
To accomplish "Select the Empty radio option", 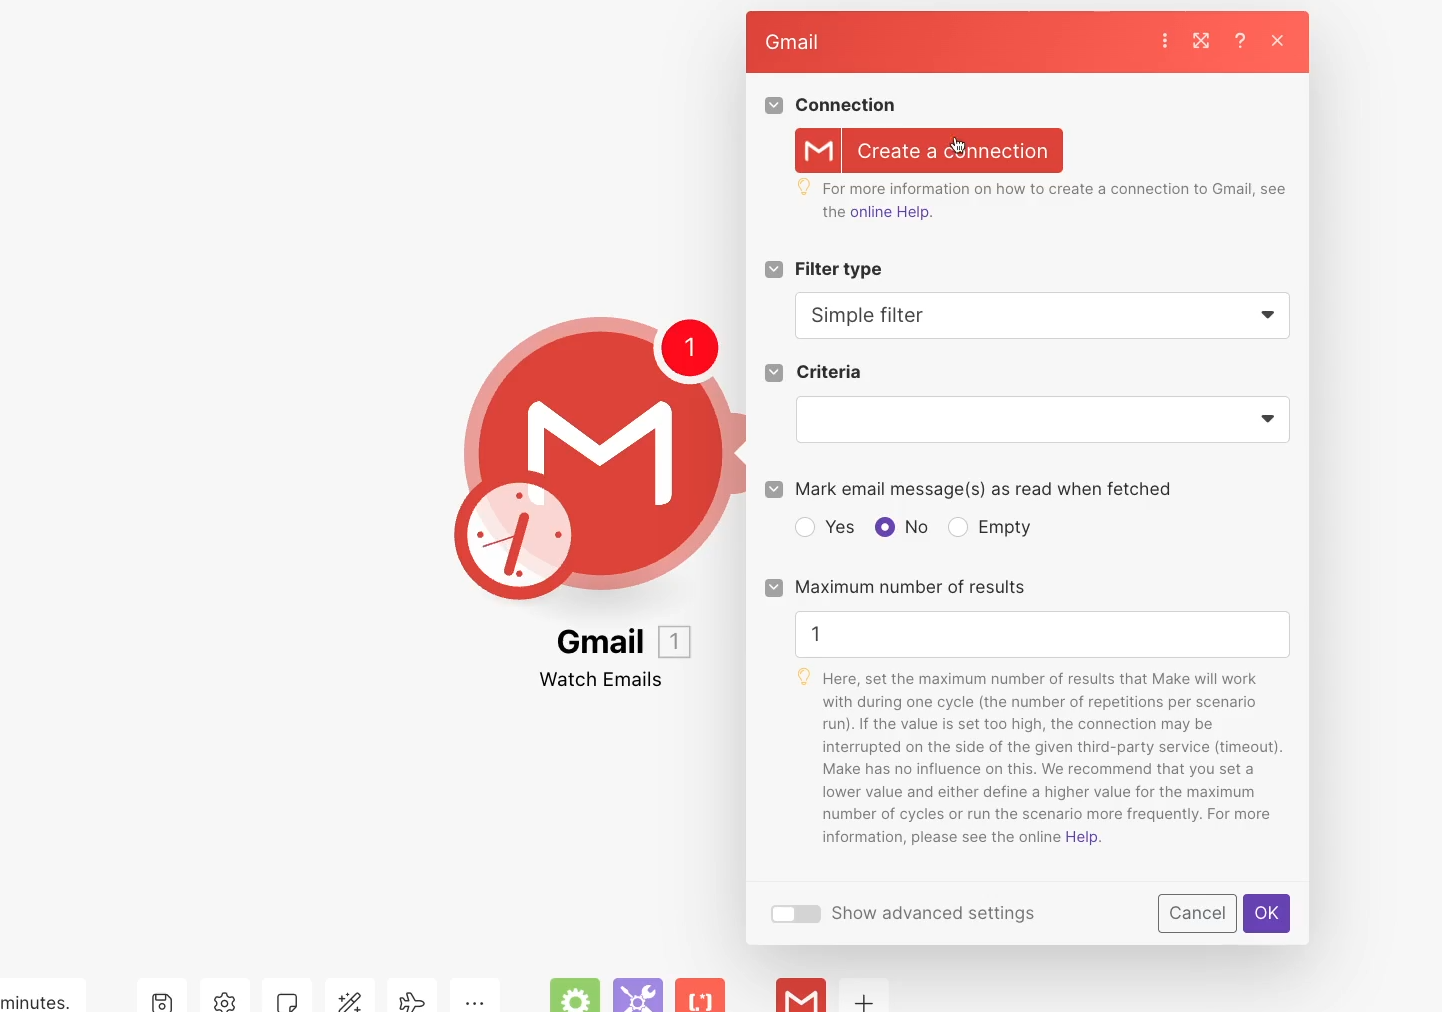I will (x=958, y=527).
